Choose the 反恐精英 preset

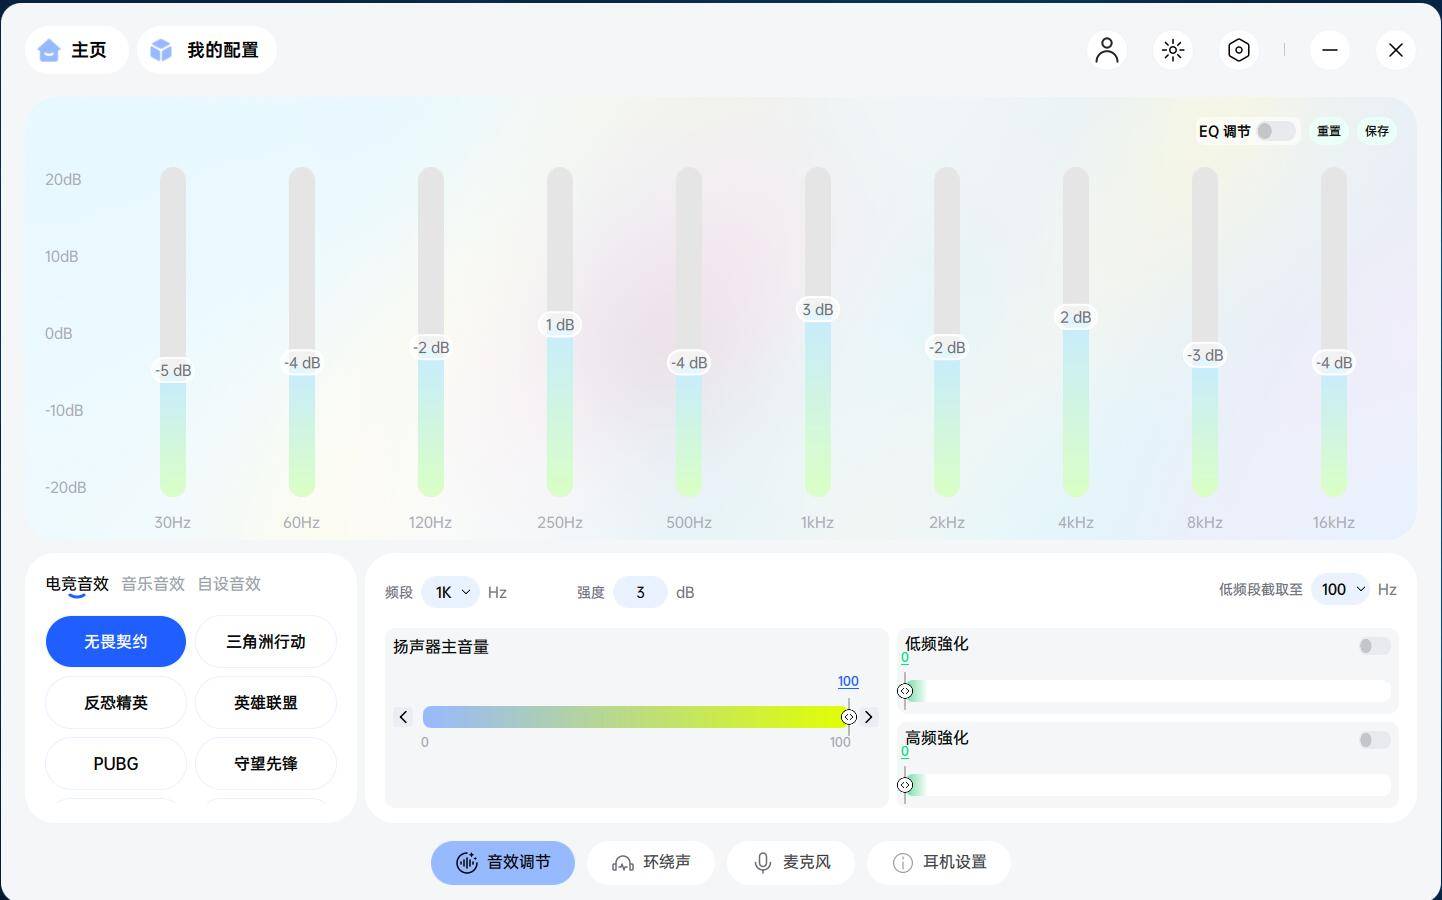point(116,703)
